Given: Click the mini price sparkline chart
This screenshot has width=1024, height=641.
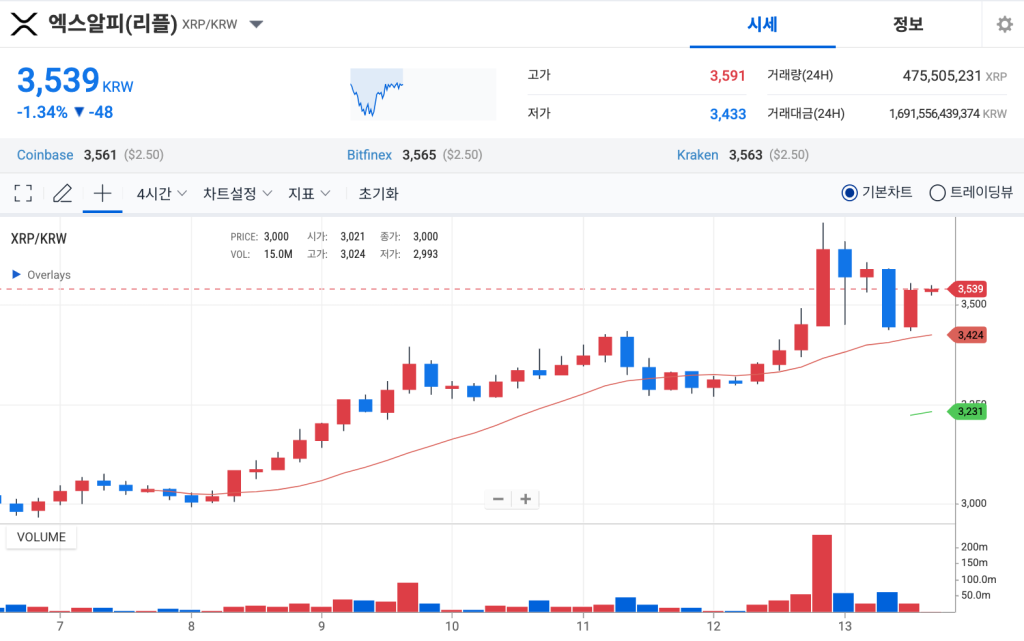Looking at the screenshot, I should pos(423,94).
